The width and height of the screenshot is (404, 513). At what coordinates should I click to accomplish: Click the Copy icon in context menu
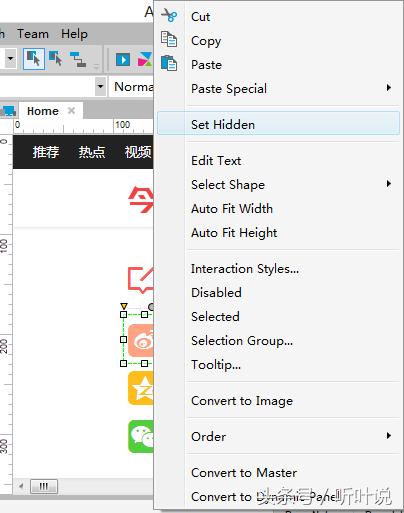pos(169,39)
